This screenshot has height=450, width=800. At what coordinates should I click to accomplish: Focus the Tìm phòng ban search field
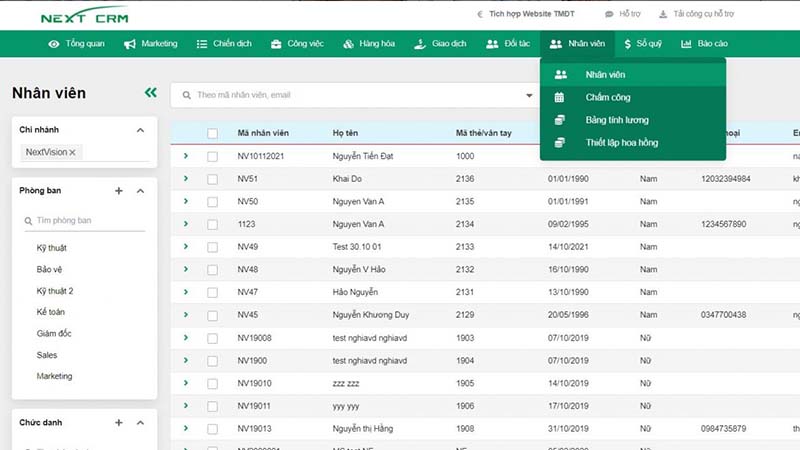point(85,220)
